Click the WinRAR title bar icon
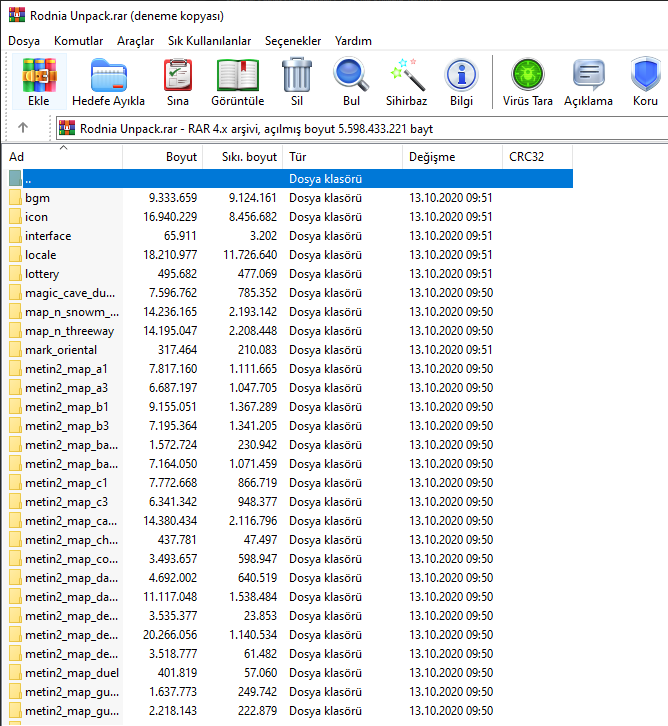 (17, 15)
